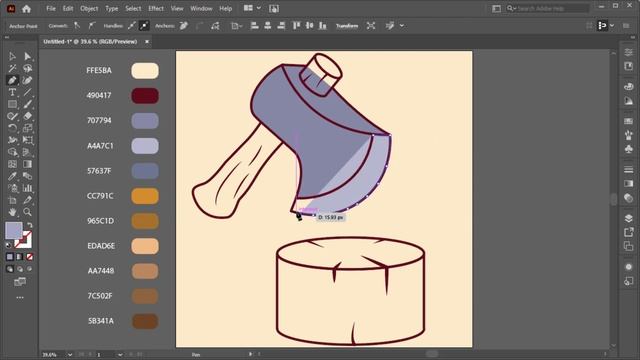Choose the Hand tool
This screenshot has width=640, height=360.
click(x=12, y=212)
